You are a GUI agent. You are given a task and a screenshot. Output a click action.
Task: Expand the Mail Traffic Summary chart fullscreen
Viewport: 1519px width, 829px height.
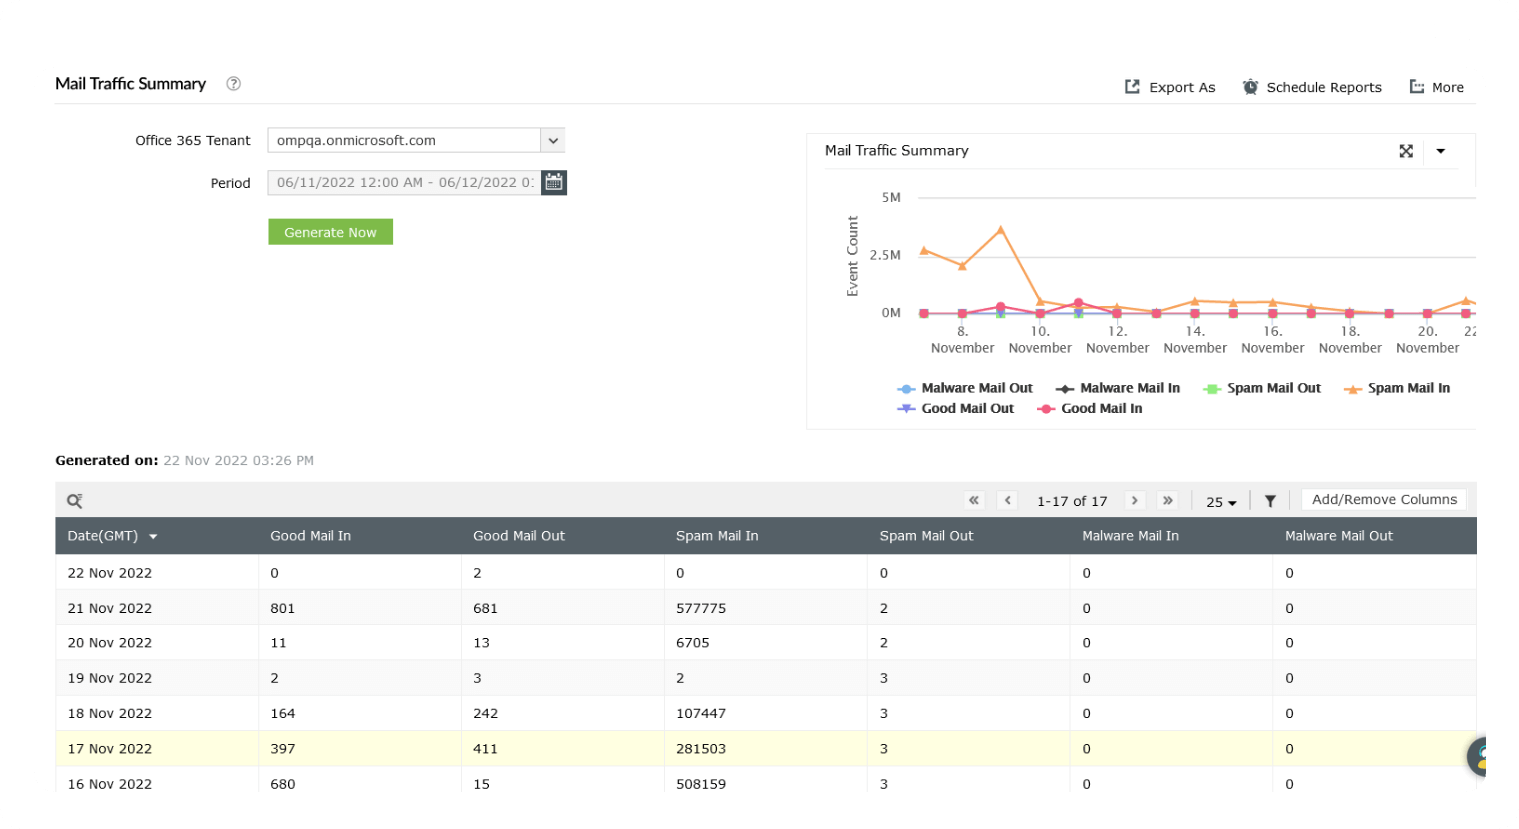point(1406,151)
